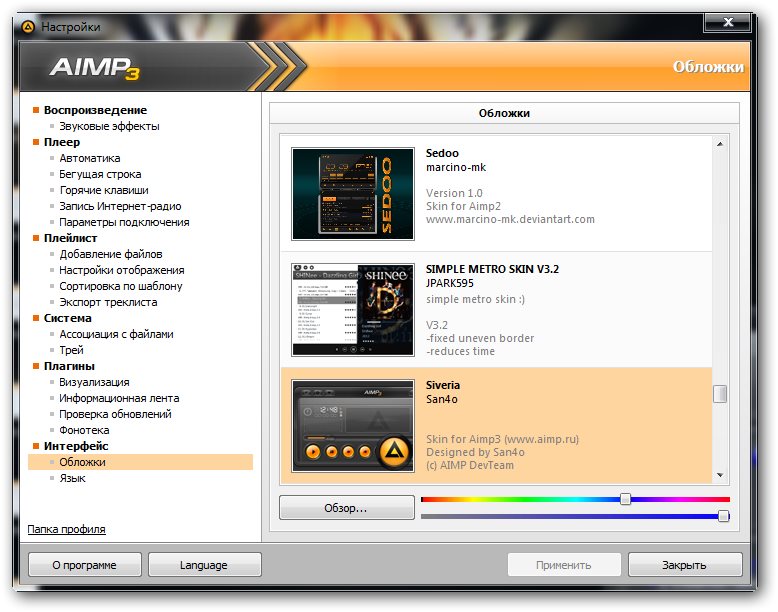The width and height of the screenshot is (778, 612).
Task: Click the Siveria skin preview image
Action: (x=352, y=425)
